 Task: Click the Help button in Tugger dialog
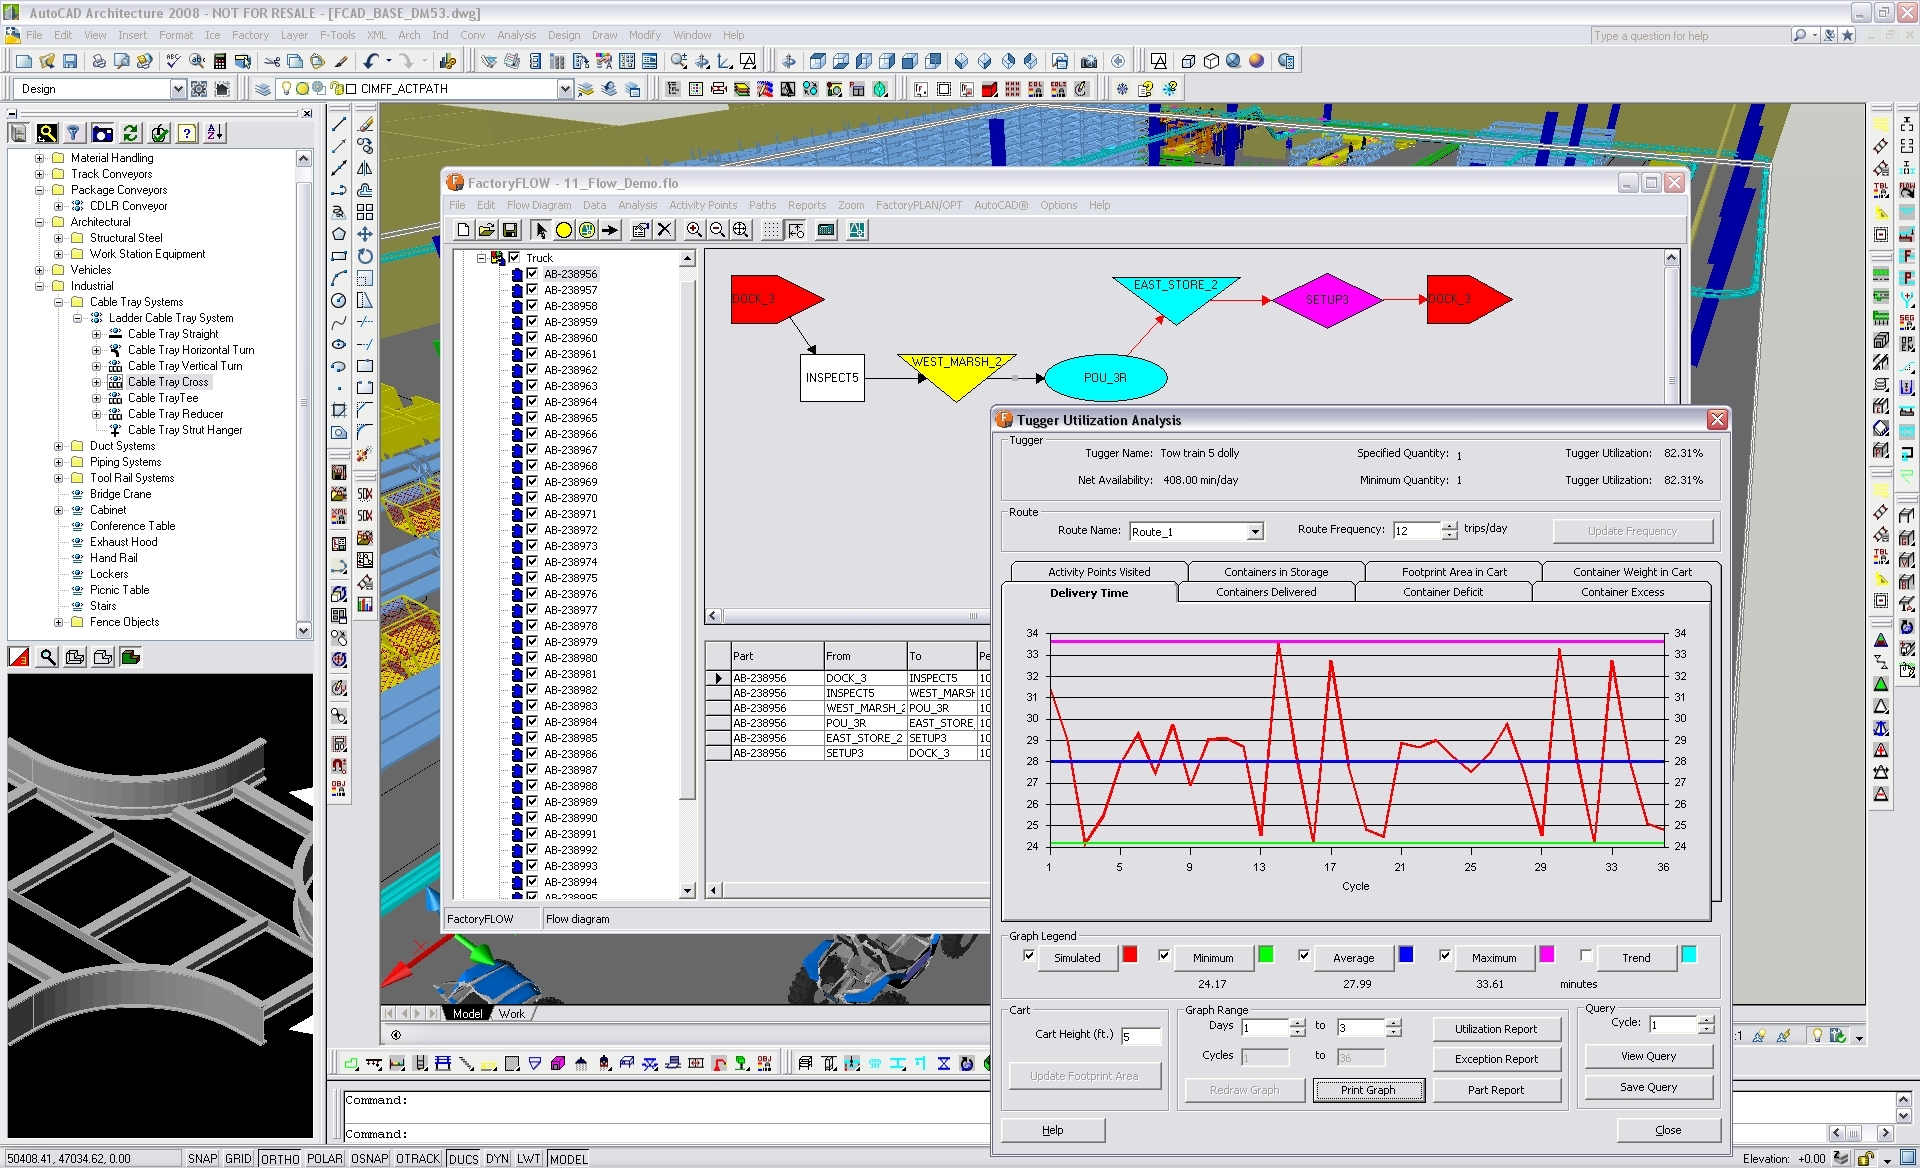coord(1052,1130)
